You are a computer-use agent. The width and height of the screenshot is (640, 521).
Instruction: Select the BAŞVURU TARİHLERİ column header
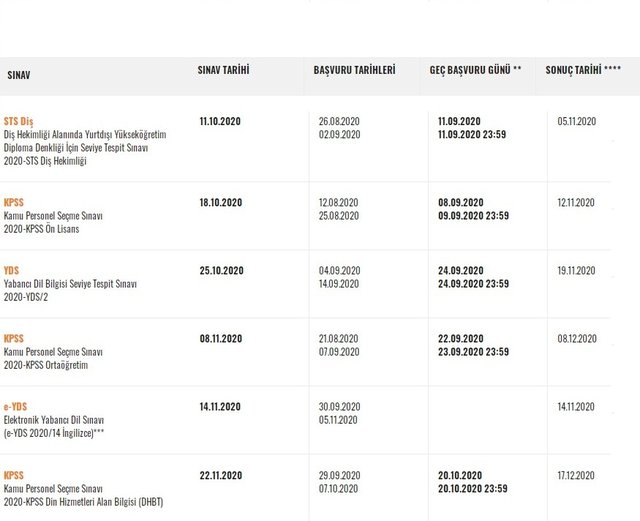tap(354, 70)
